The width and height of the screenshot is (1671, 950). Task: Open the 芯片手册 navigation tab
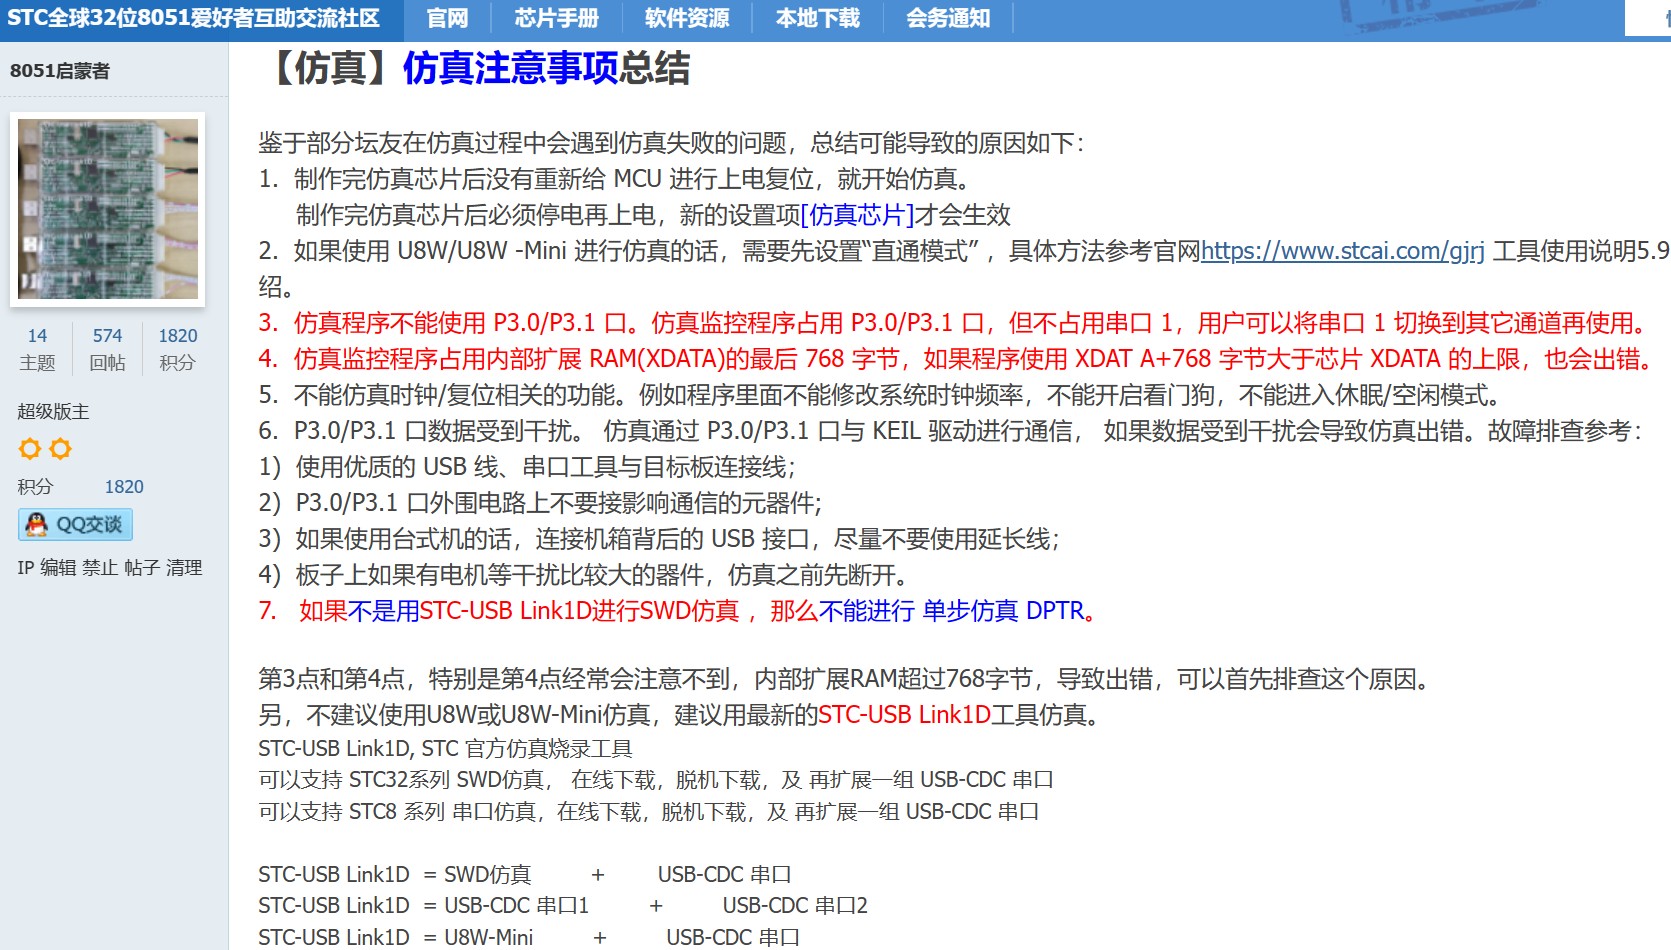point(556,18)
